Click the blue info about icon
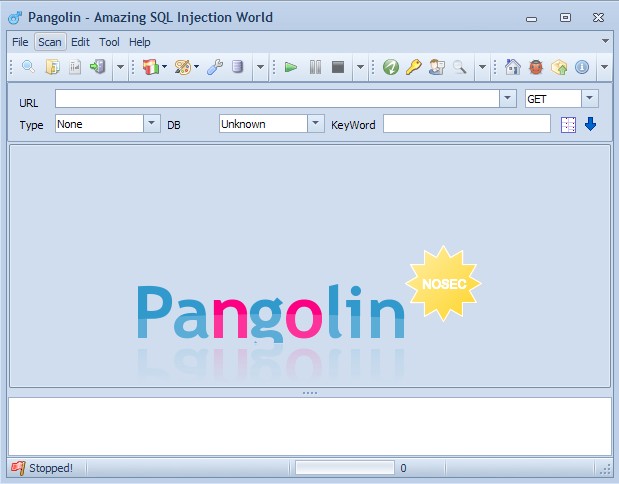This screenshot has height=484, width=619. pos(581,67)
